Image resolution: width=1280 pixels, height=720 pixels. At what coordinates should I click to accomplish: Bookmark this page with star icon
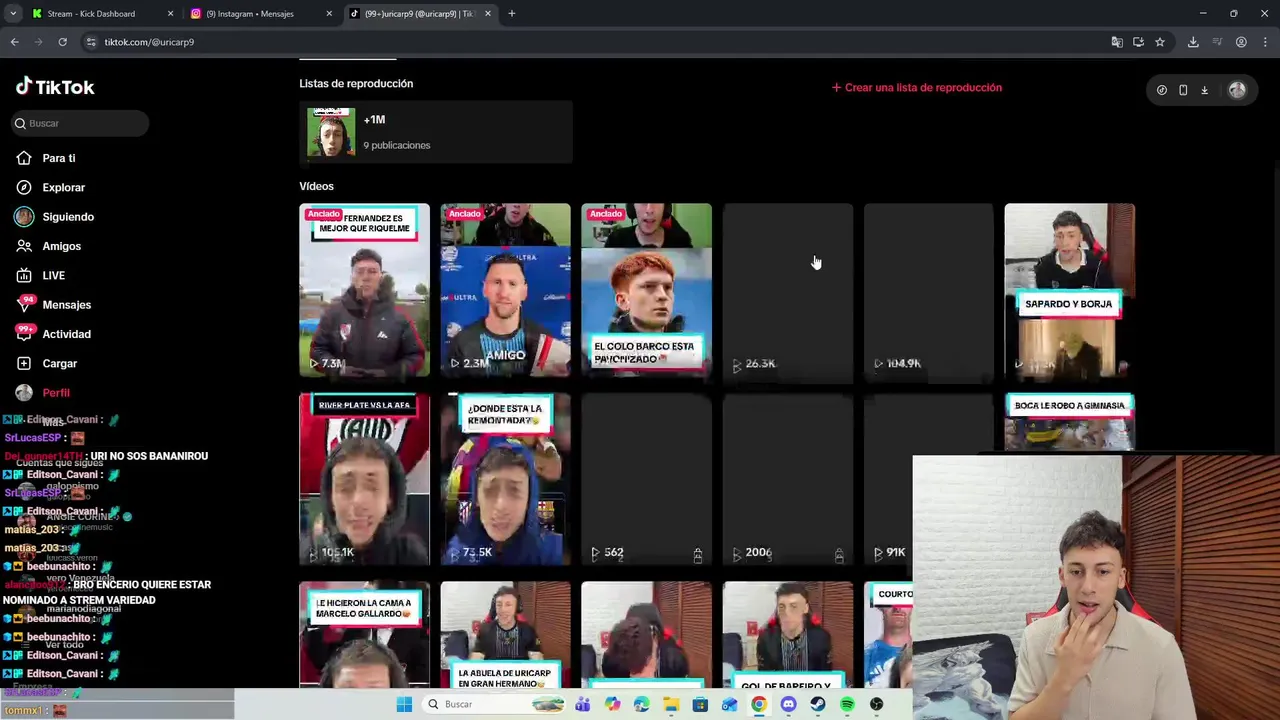coord(1160,42)
